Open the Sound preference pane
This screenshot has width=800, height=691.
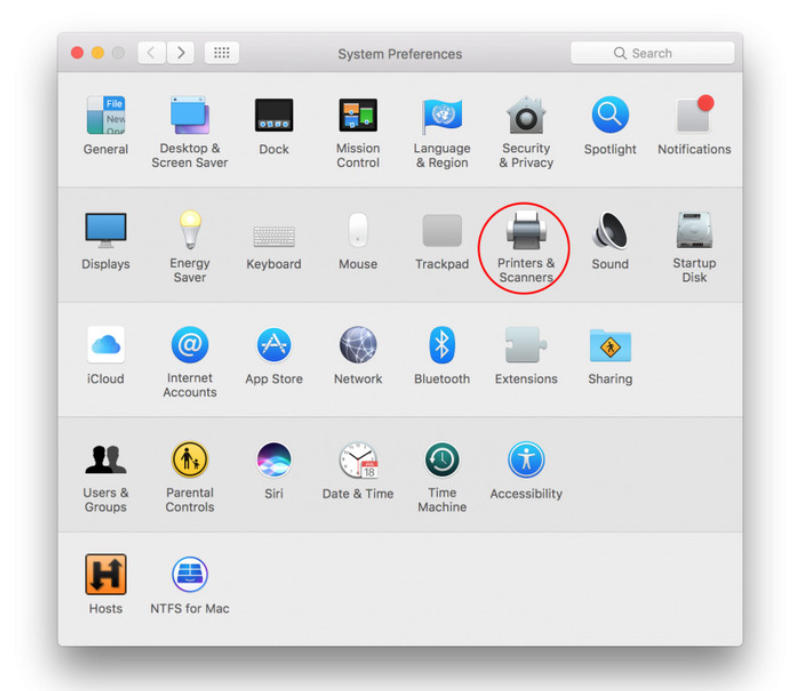[x=609, y=232]
